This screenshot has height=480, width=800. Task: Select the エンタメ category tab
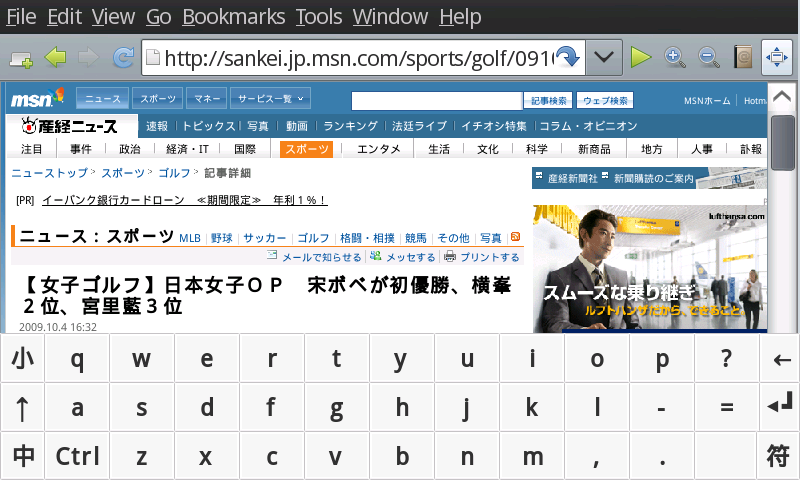tap(379, 149)
